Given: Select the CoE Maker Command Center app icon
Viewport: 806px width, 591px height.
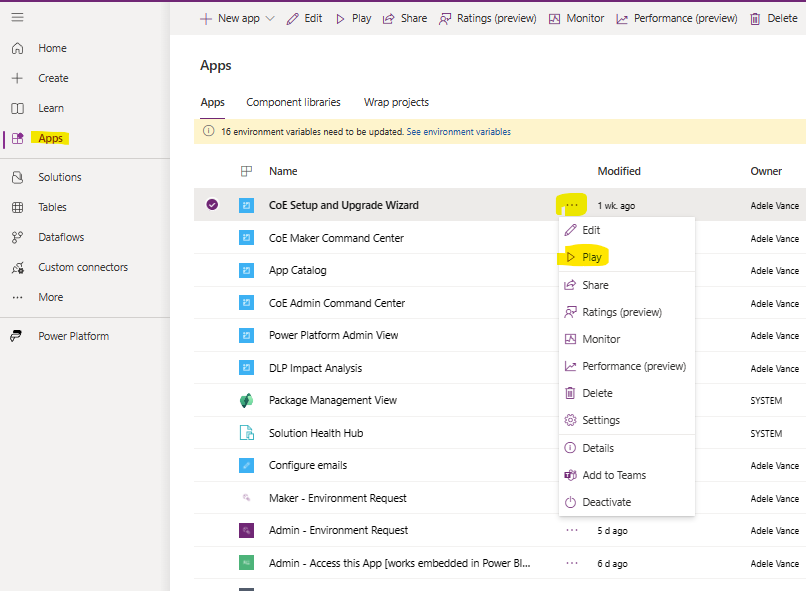Looking at the screenshot, I should (x=245, y=237).
